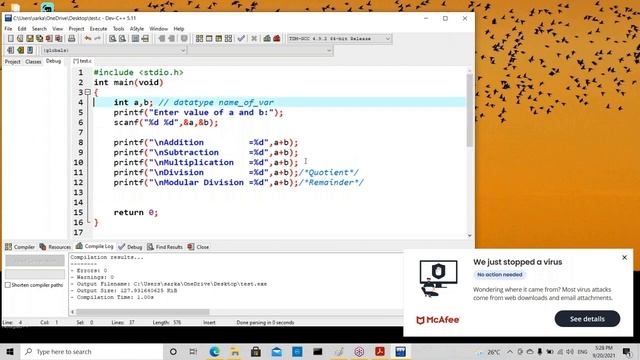Dismiss the McAfee notification with X
Viewport: 640px width, 360px height.
pos(624,258)
